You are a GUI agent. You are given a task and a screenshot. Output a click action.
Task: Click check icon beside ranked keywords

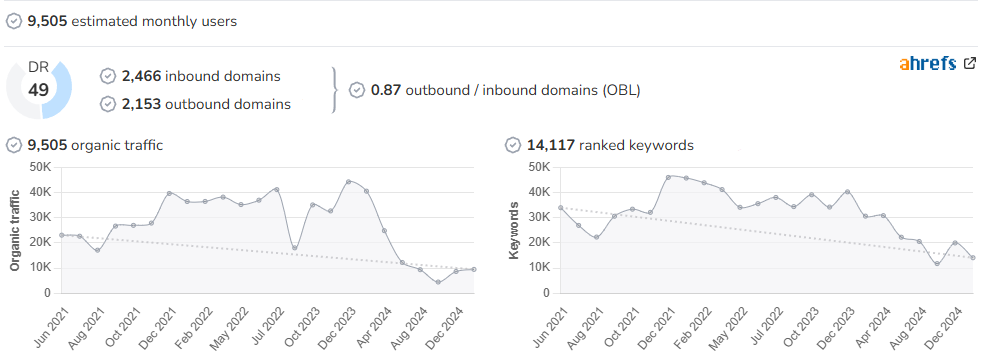tap(513, 145)
